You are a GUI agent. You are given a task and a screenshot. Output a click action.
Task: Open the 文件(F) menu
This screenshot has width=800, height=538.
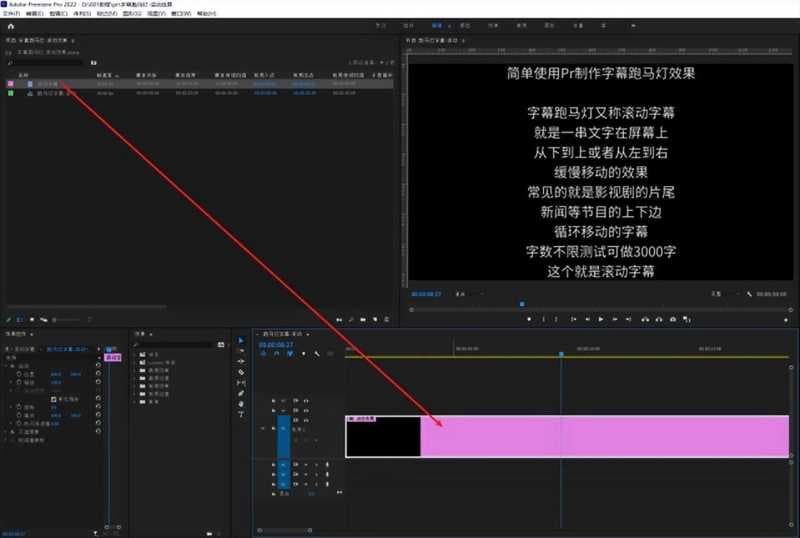click(x=11, y=14)
